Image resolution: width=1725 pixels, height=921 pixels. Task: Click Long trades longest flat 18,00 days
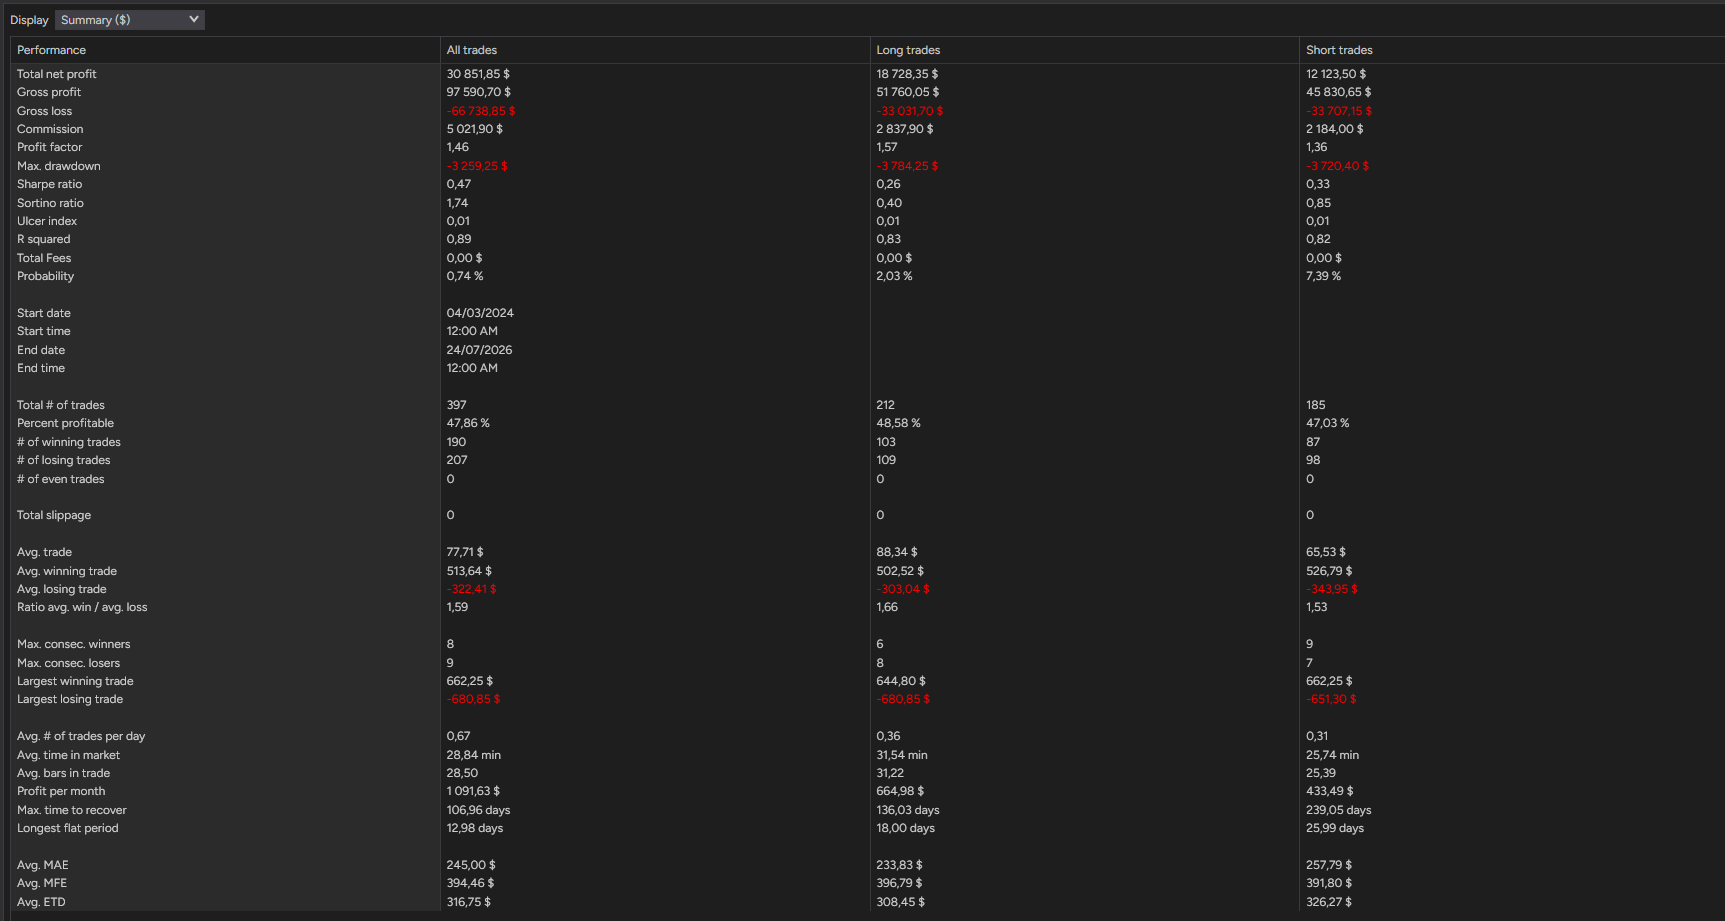tap(906, 828)
